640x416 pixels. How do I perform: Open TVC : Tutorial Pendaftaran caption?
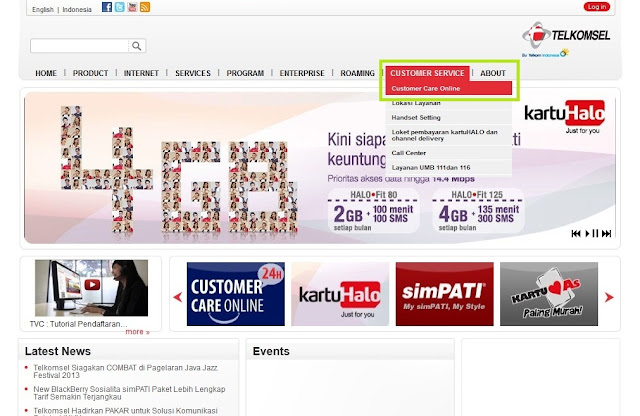[78, 324]
